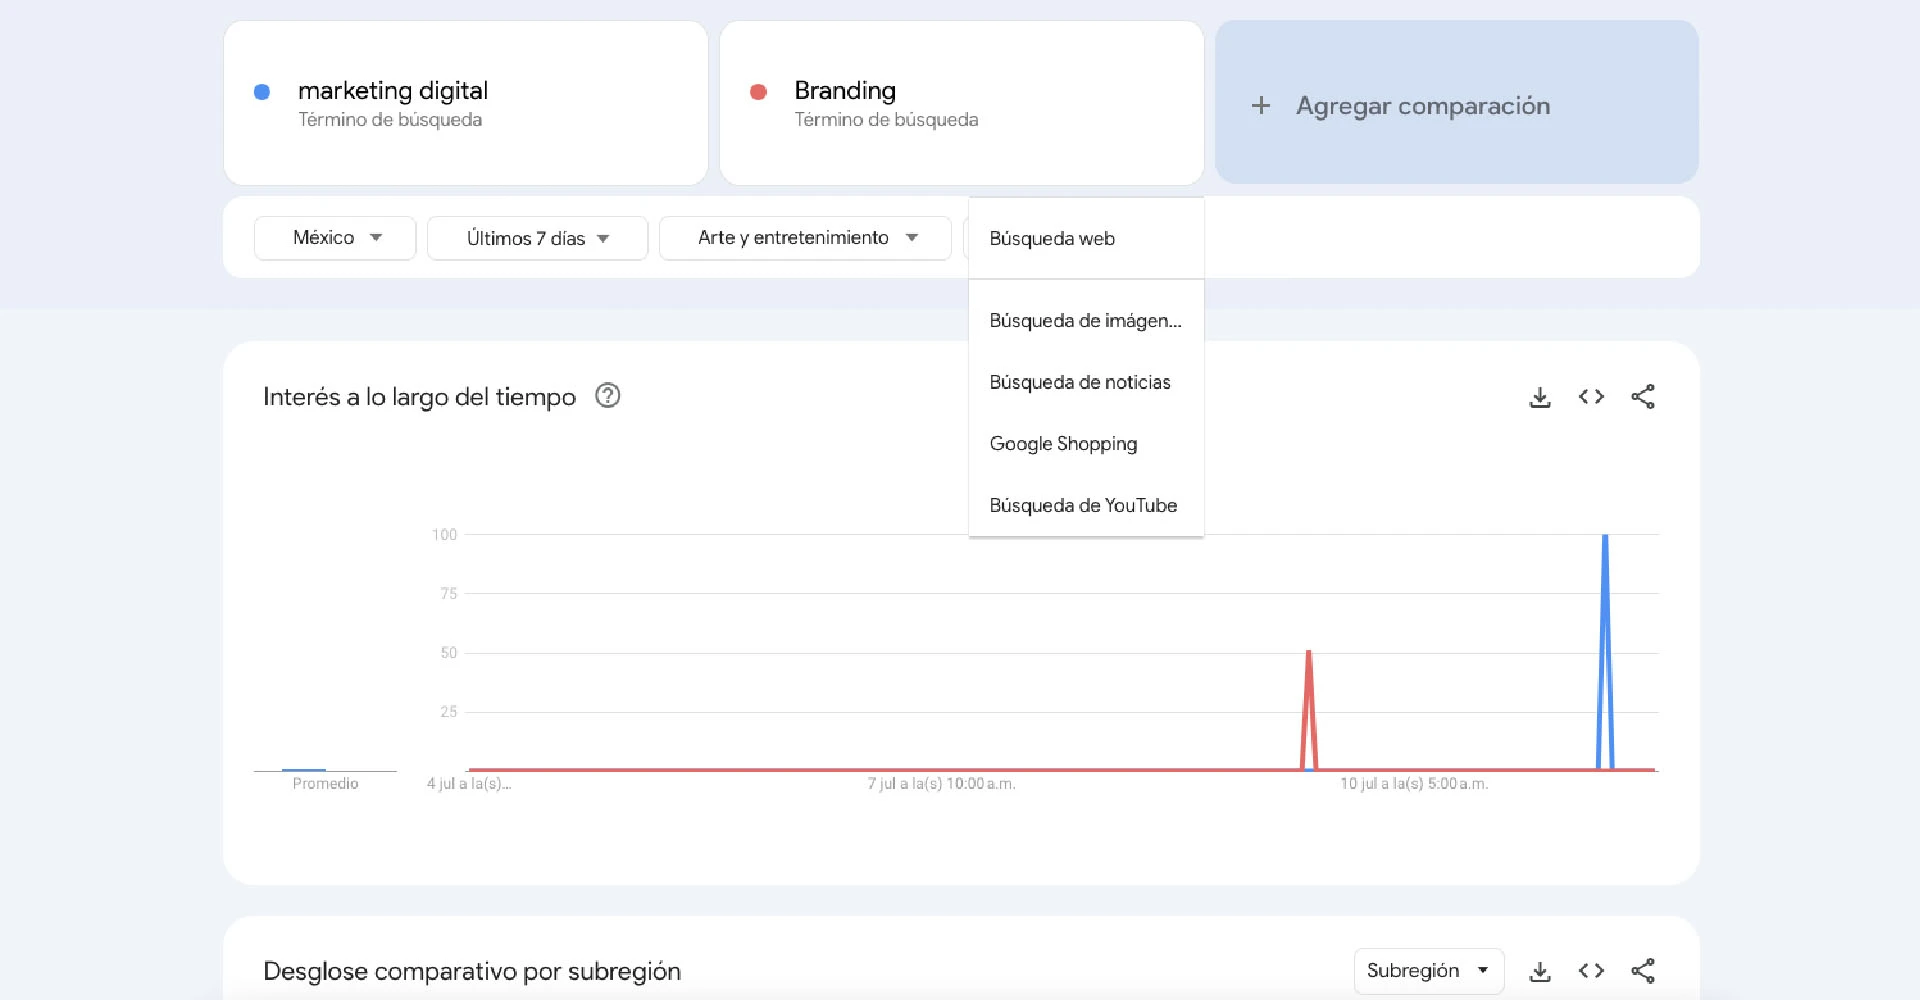The image size is (1920, 1000).
Task: Download the subregion breakdown data
Action: coord(1540,971)
